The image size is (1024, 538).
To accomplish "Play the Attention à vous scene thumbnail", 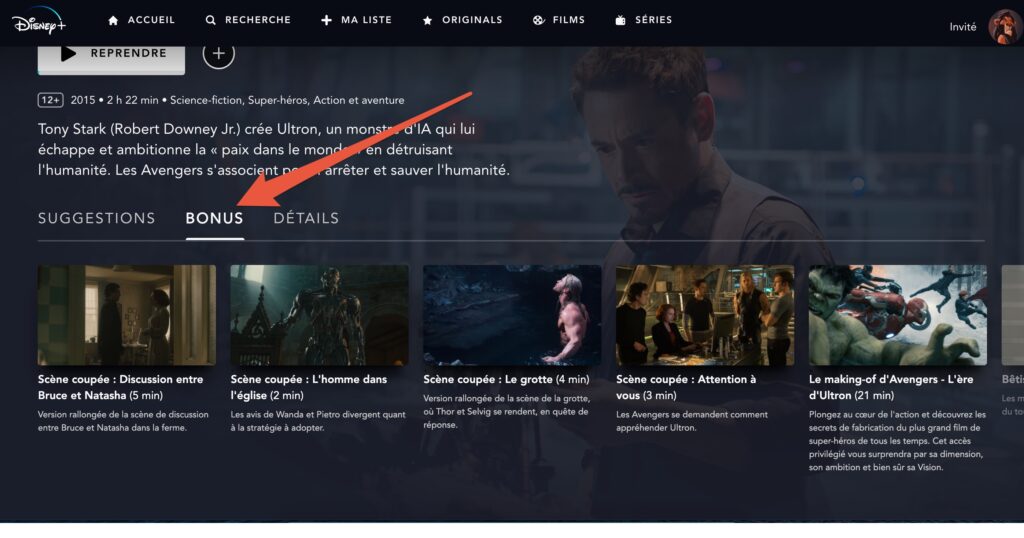I will (705, 315).
